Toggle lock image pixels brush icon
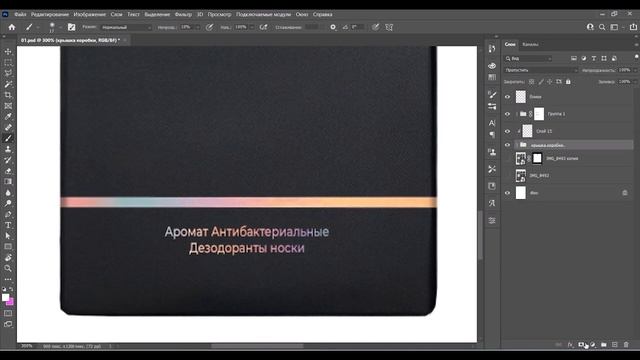The height and width of the screenshot is (360, 640). point(541,82)
